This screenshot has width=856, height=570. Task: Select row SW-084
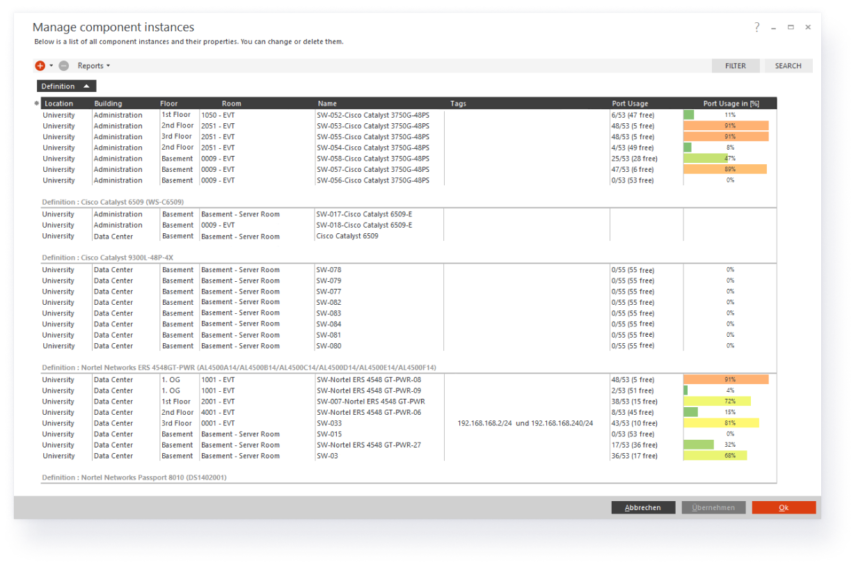click(x=408, y=324)
